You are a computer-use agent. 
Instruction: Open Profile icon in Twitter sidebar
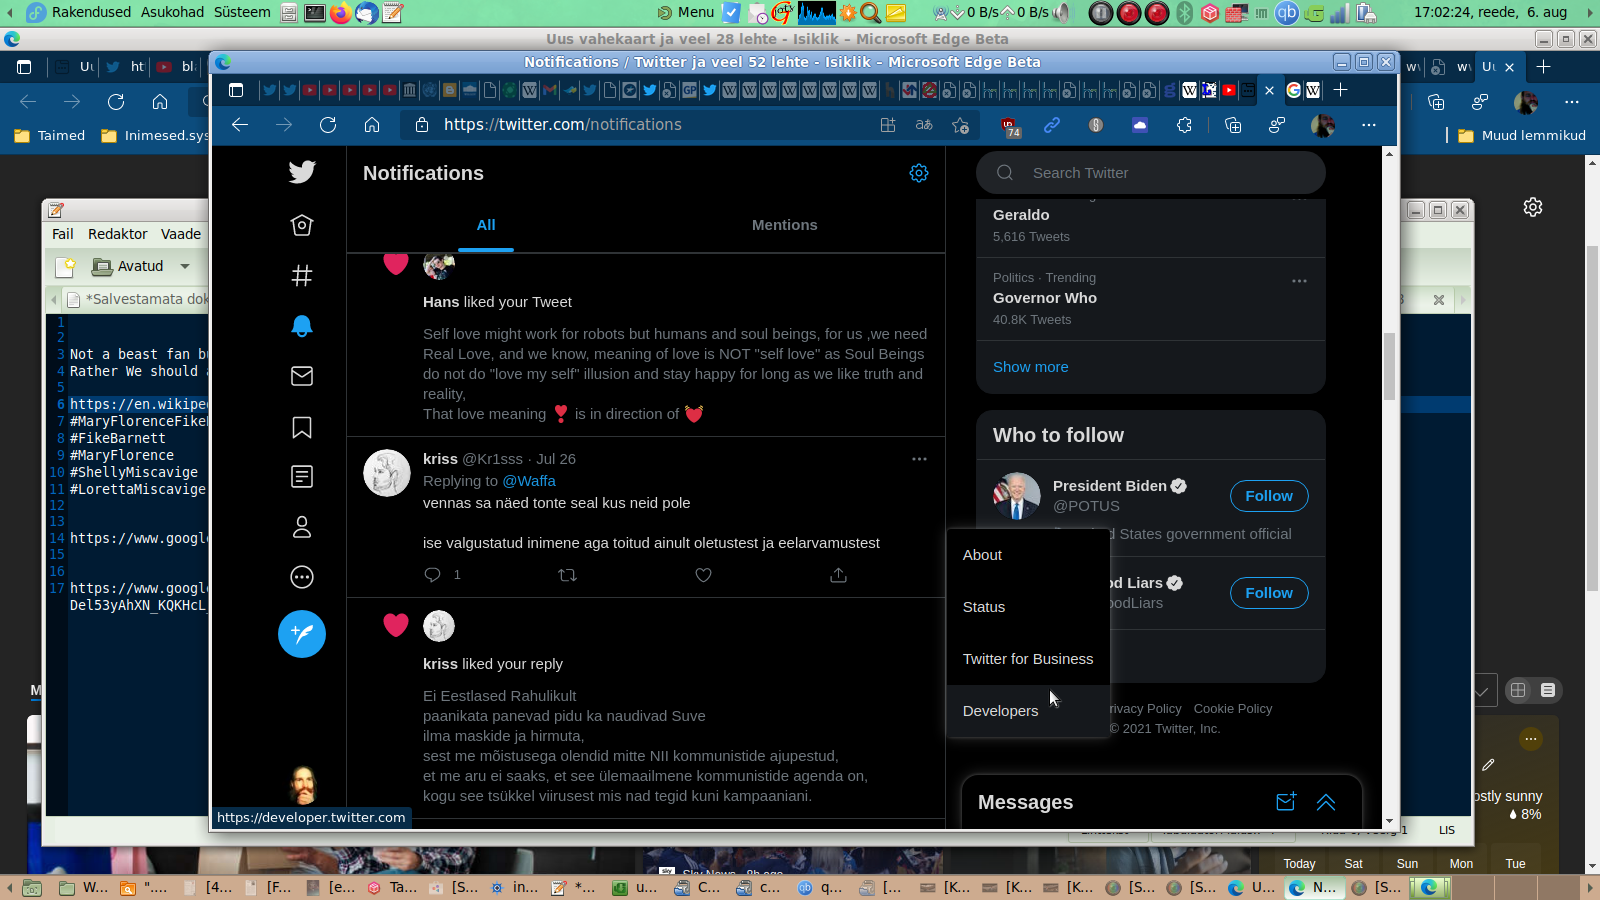[x=302, y=527]
